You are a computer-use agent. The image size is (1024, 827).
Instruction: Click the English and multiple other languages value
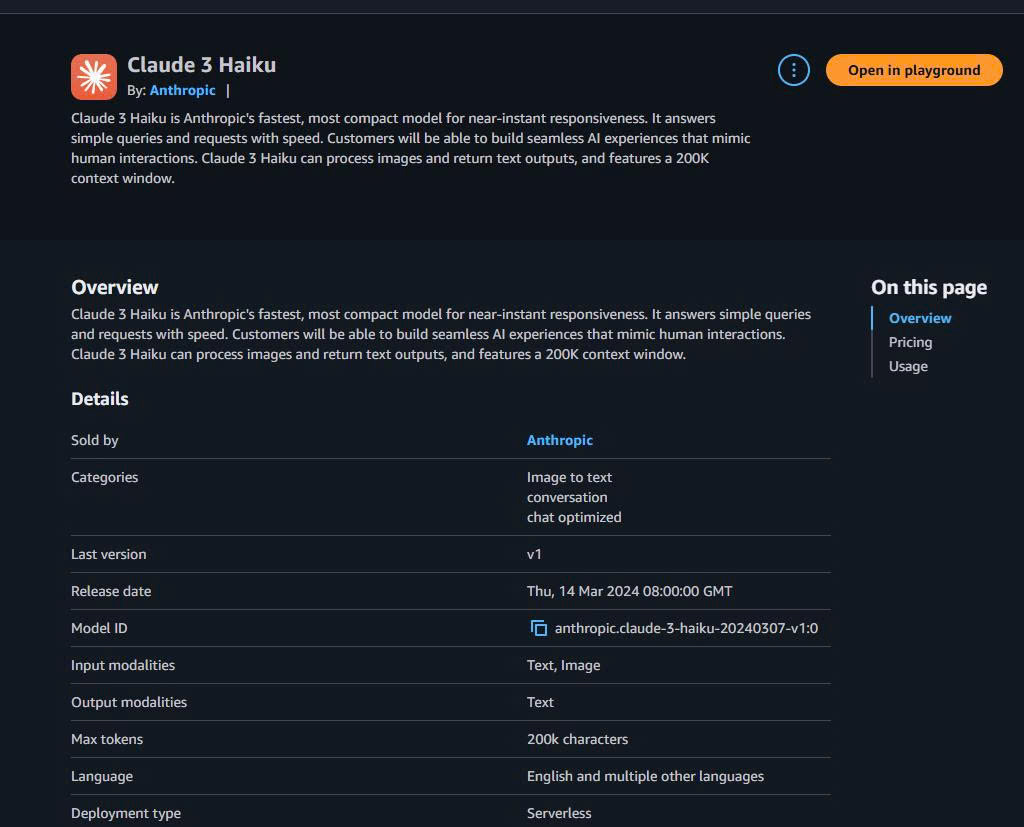[645, 776]
